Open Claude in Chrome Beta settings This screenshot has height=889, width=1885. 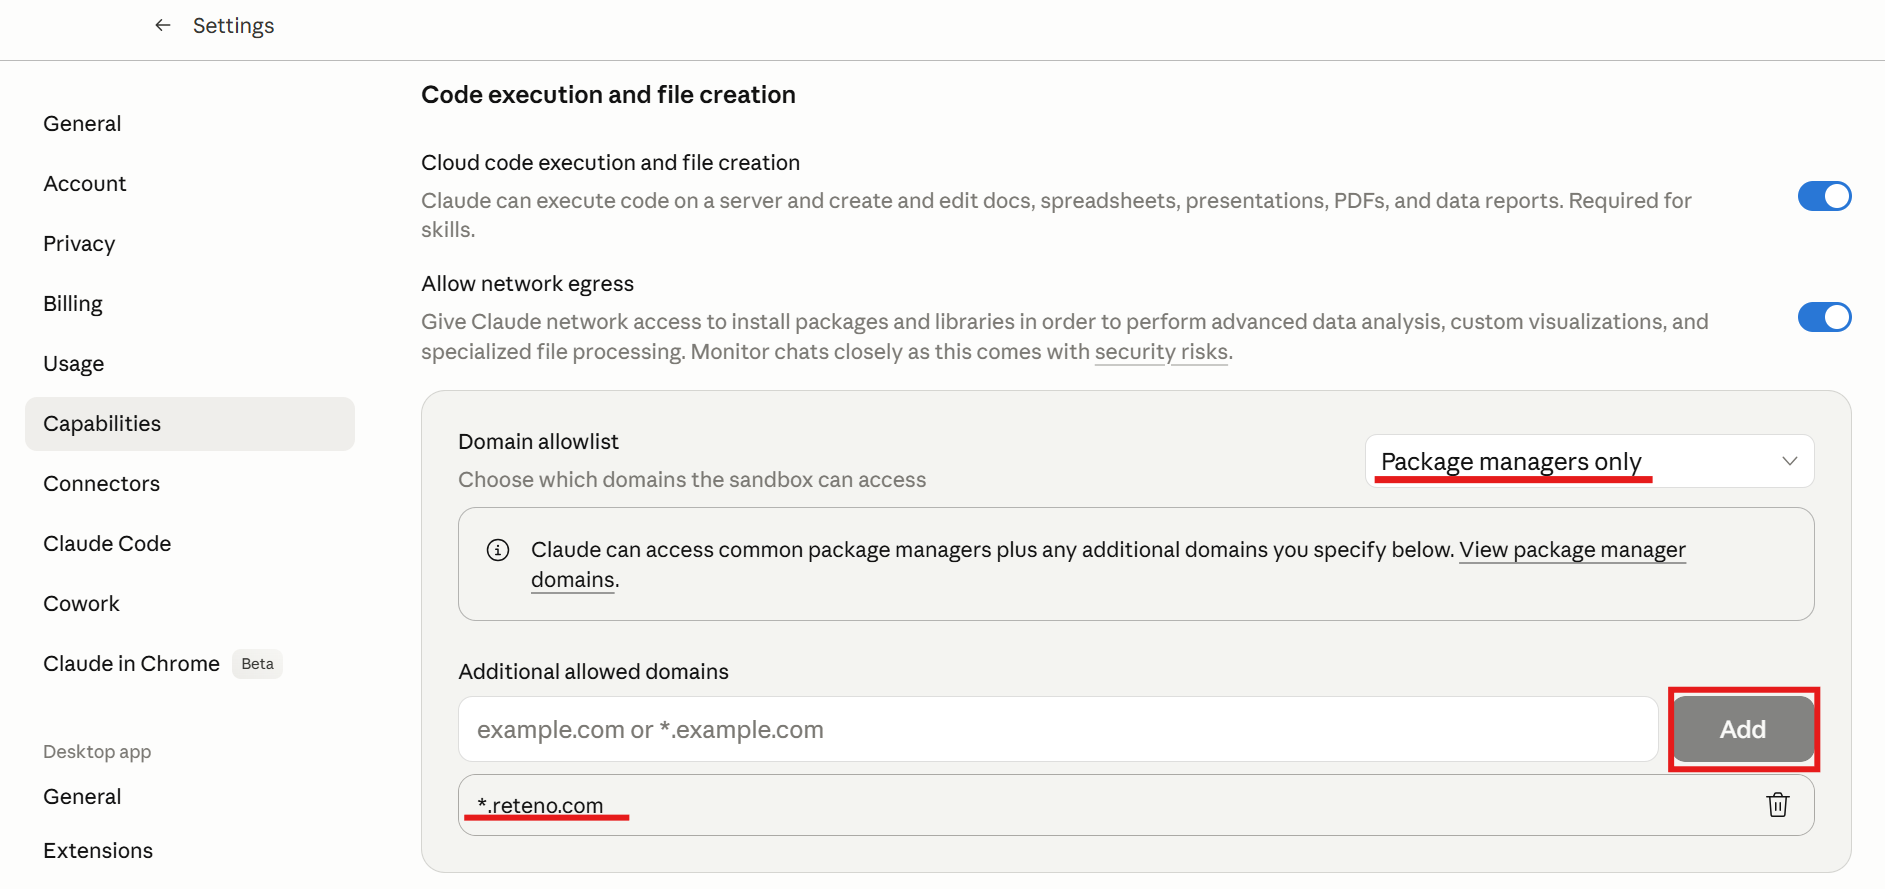(132, 664)
